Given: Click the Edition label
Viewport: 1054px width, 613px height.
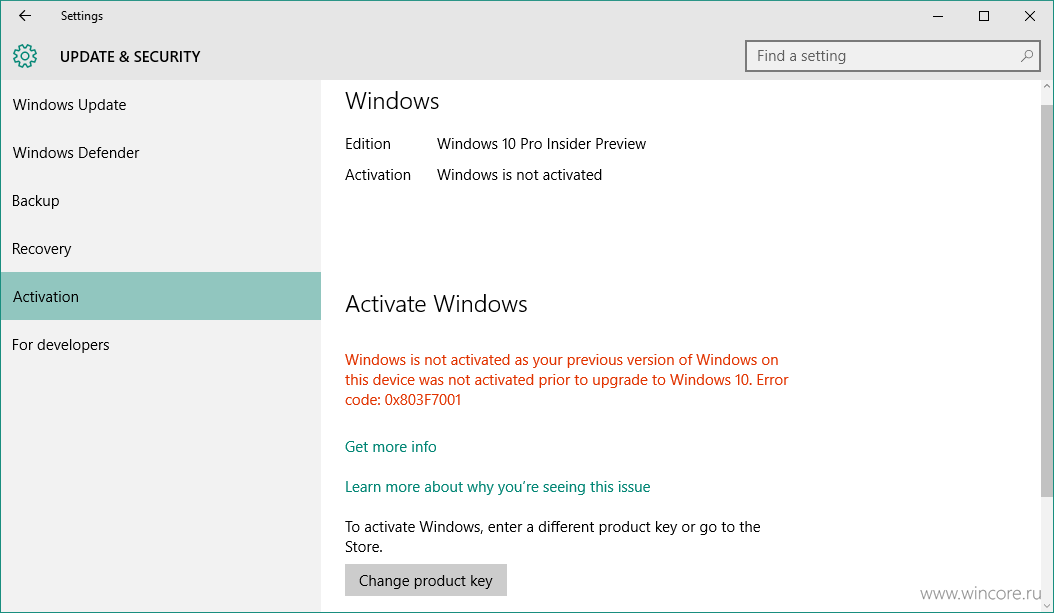Looking at the screenshot, I should pos(368,144).
